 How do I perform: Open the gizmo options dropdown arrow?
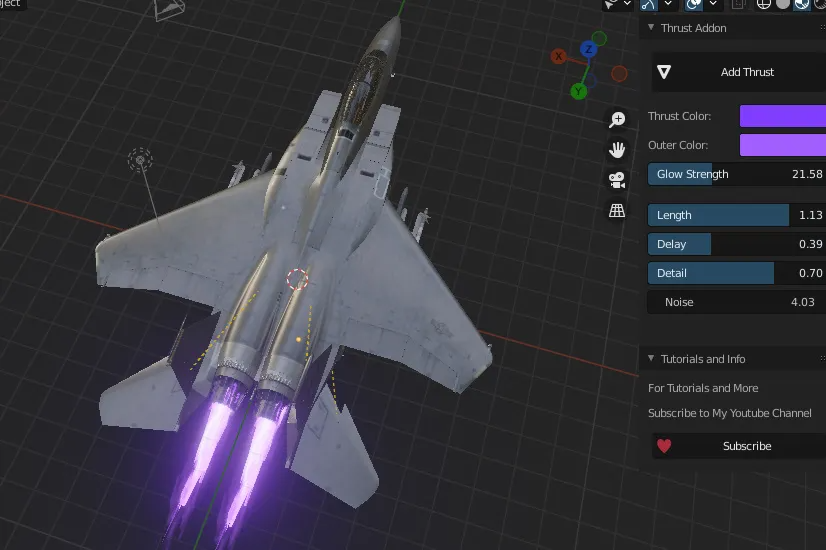point(668,4)
